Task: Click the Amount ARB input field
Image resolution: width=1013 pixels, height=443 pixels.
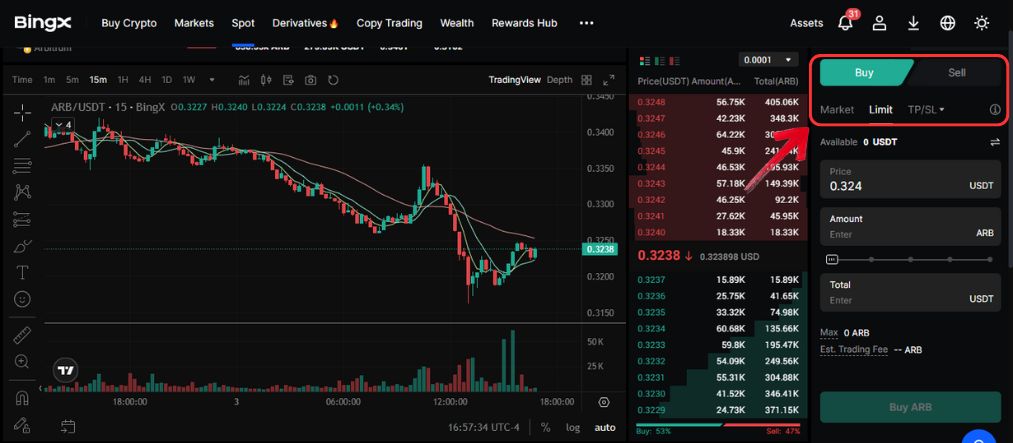Action: coord(910,227)
